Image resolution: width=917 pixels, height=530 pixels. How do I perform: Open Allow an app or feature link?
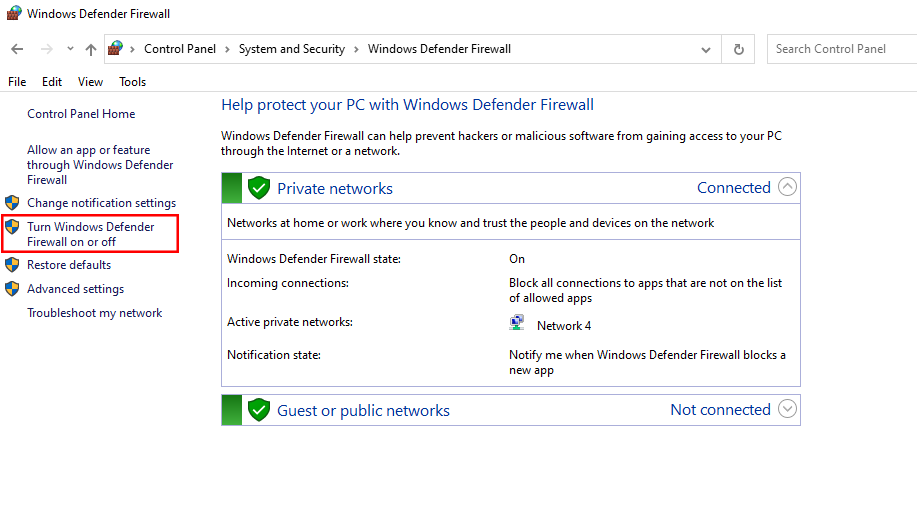pos(99,165)
